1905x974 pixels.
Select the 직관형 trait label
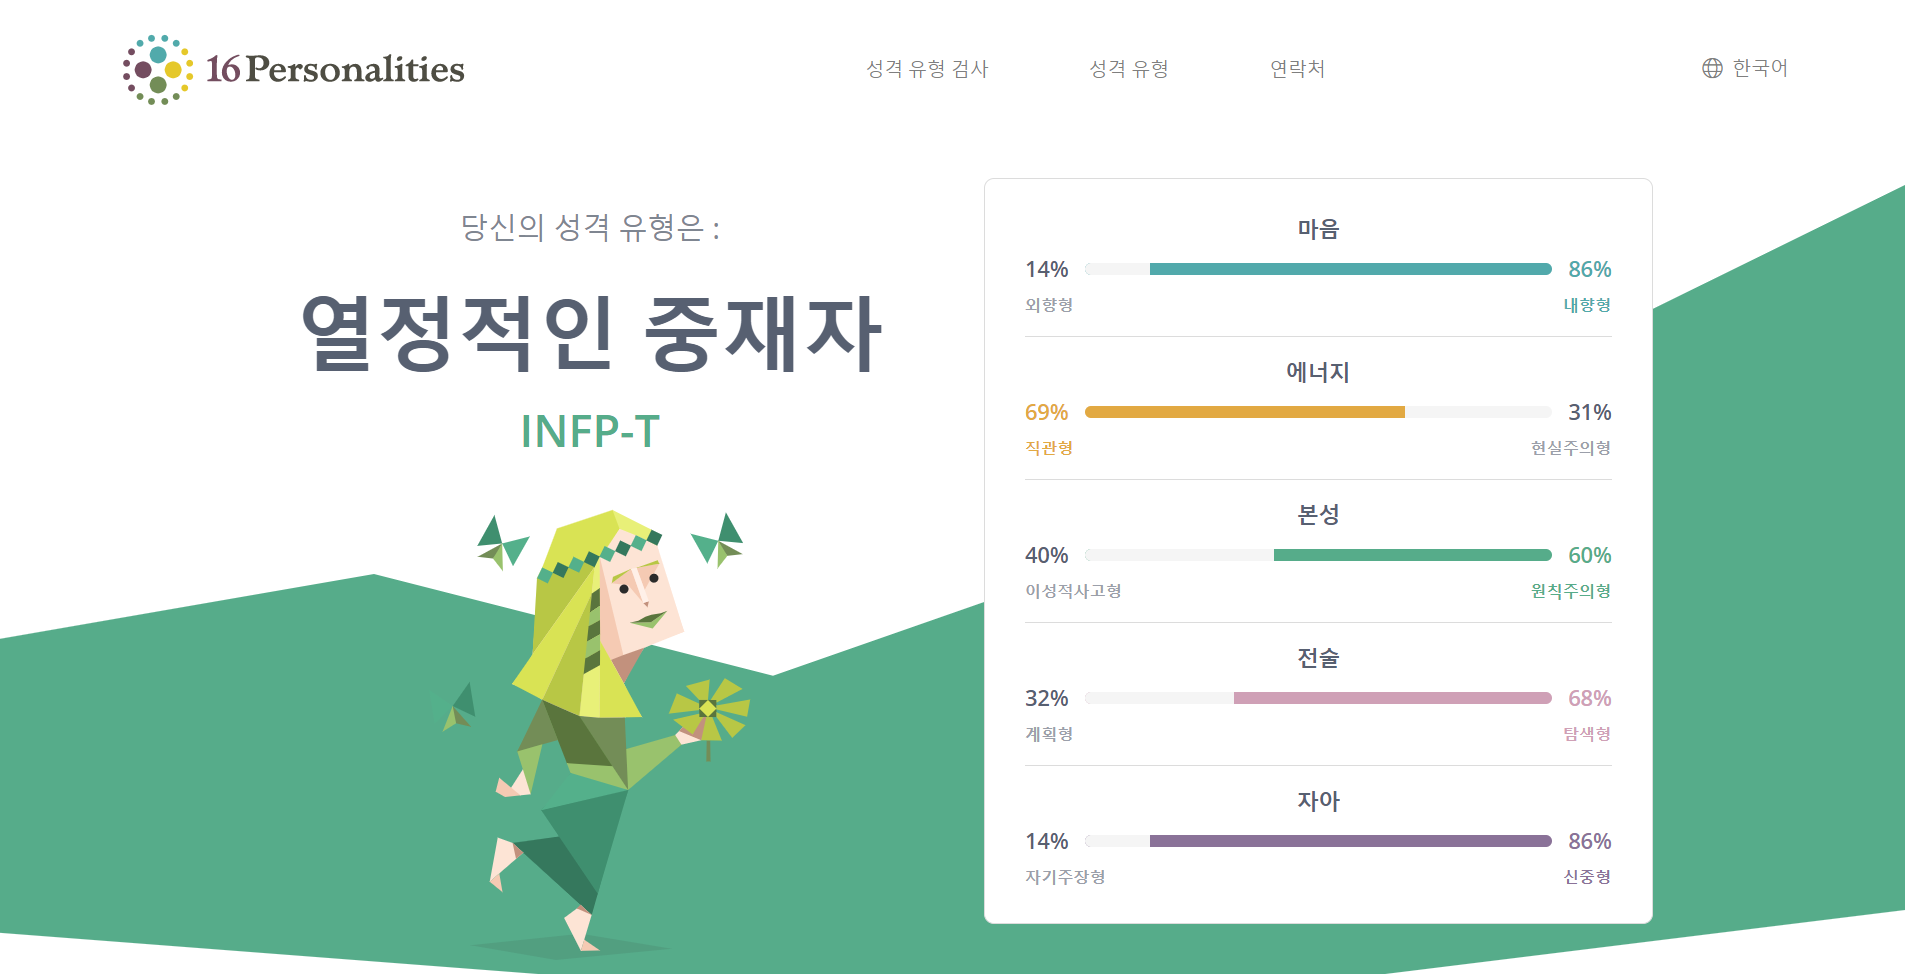tap(1049, 448)
